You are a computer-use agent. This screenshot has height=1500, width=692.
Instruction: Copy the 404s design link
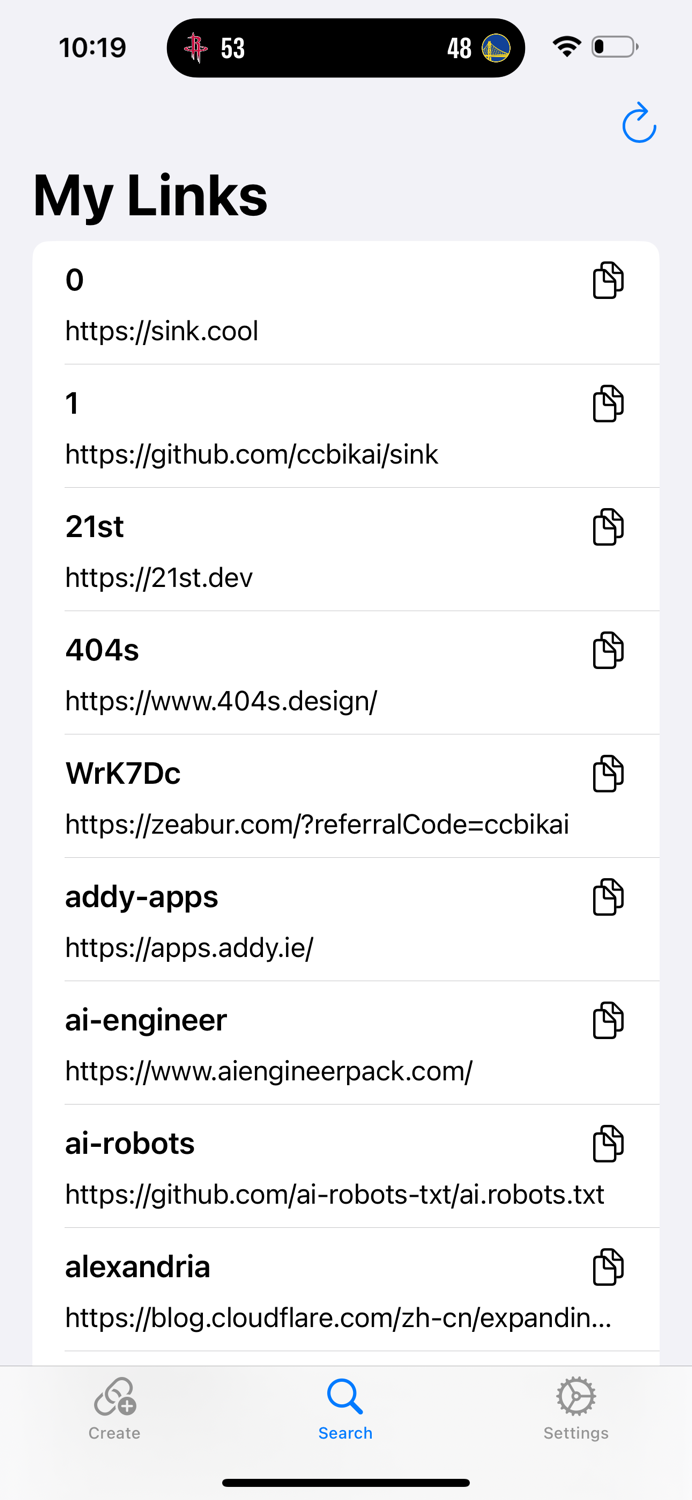click(x=607, y=650)
